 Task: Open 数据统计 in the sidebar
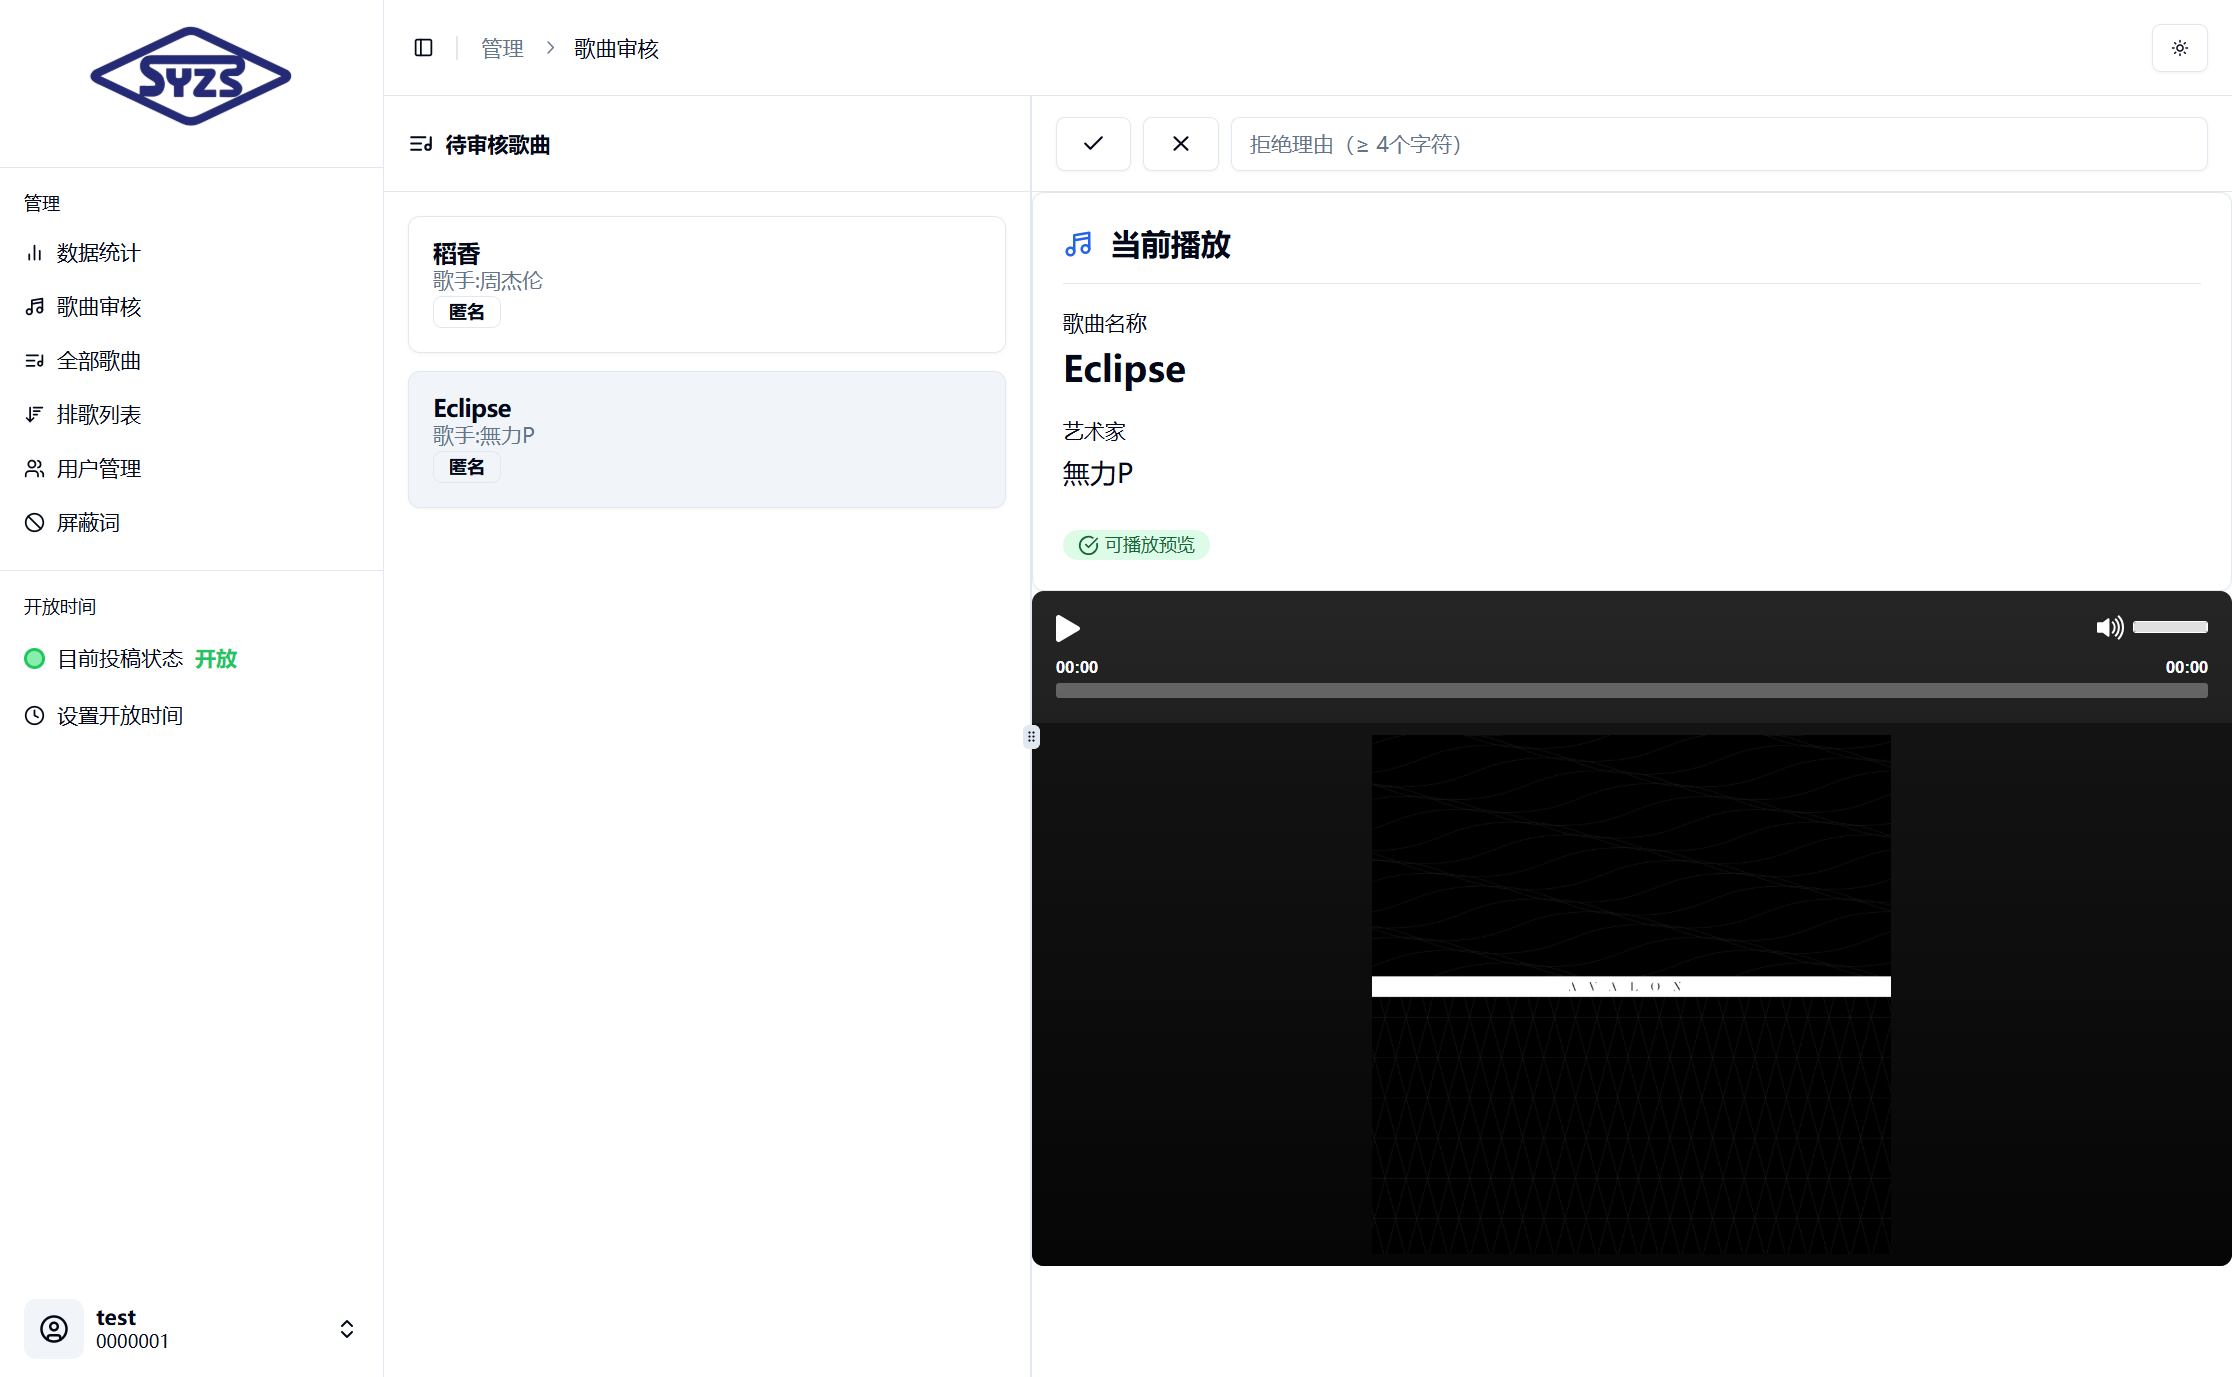pos(98,253)
